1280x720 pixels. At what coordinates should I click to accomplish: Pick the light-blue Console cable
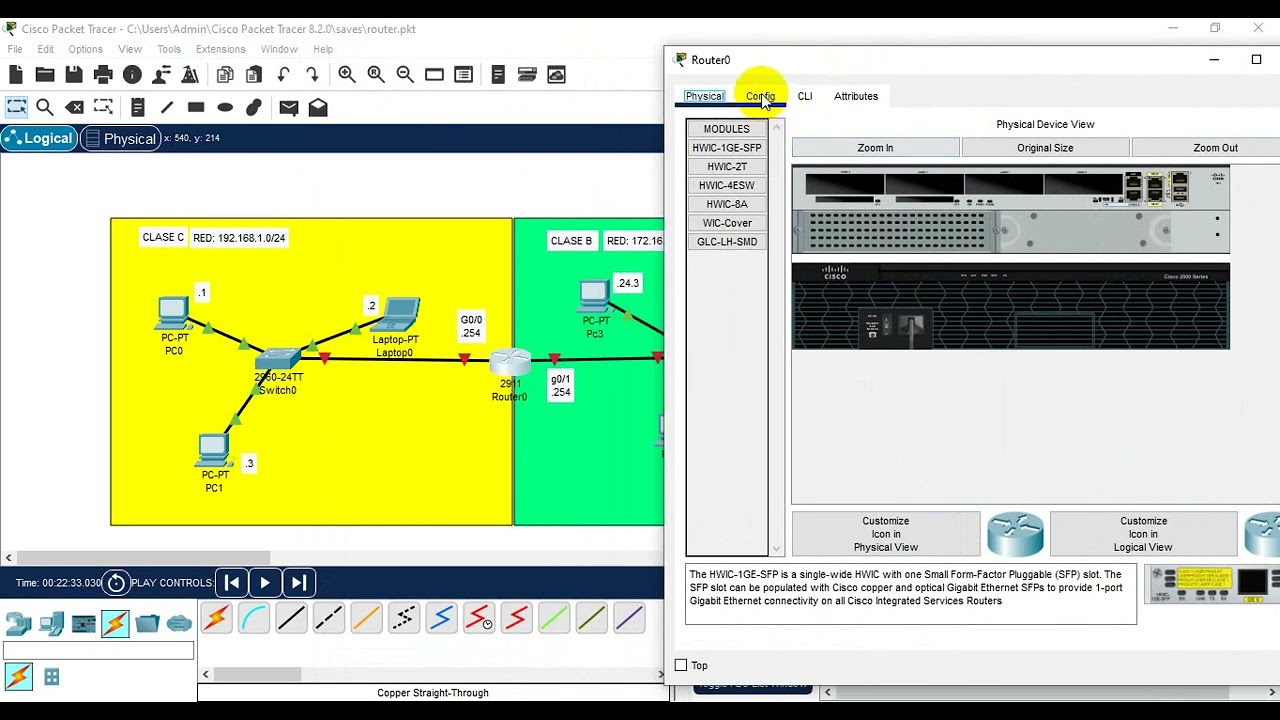pyautogui.click(x=254, y=618)
